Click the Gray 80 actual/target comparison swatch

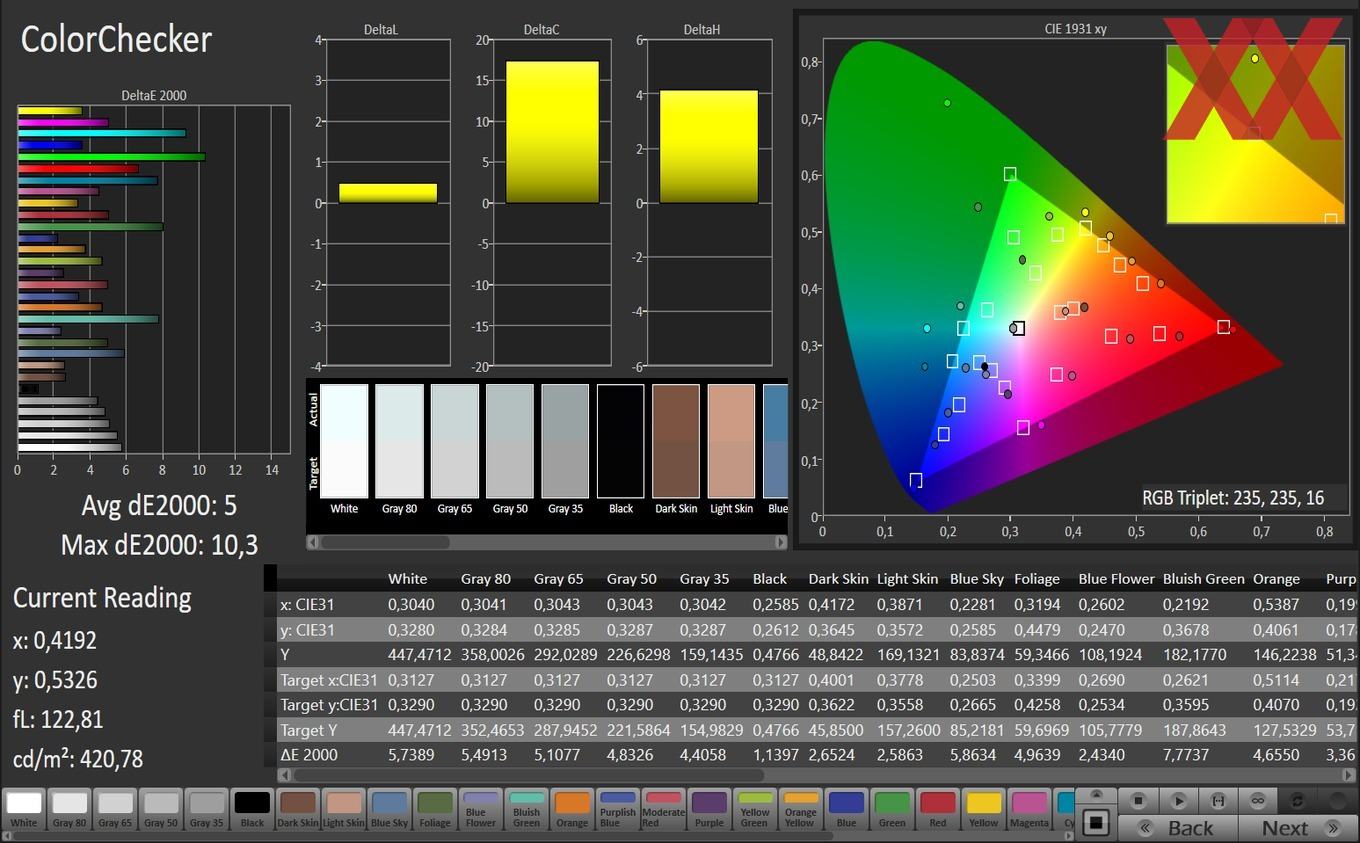399,441
